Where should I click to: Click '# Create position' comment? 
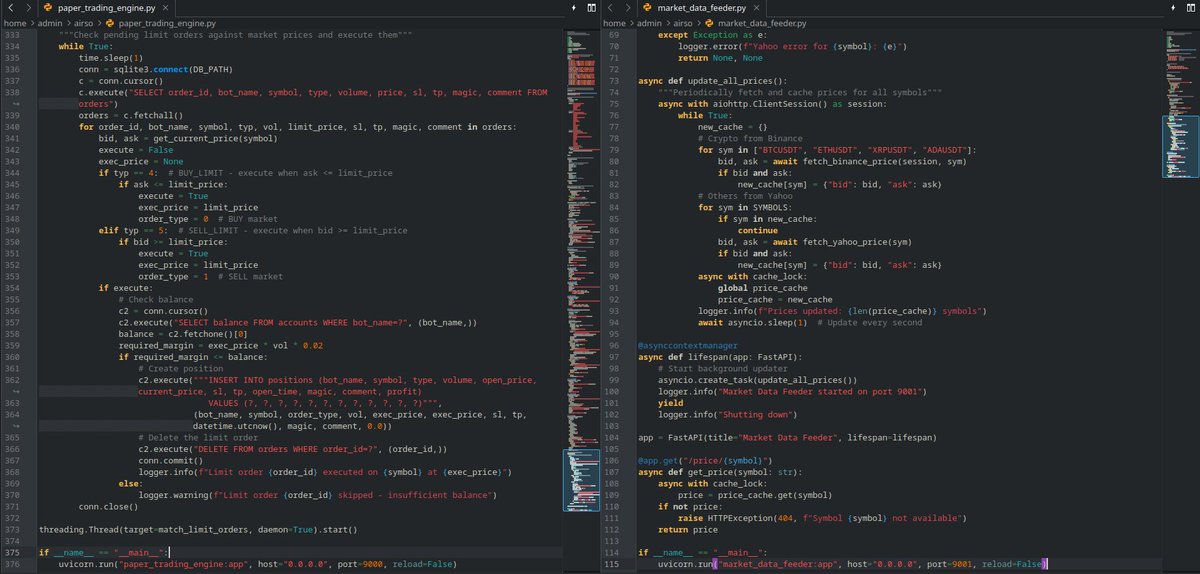tap(179, 368)
